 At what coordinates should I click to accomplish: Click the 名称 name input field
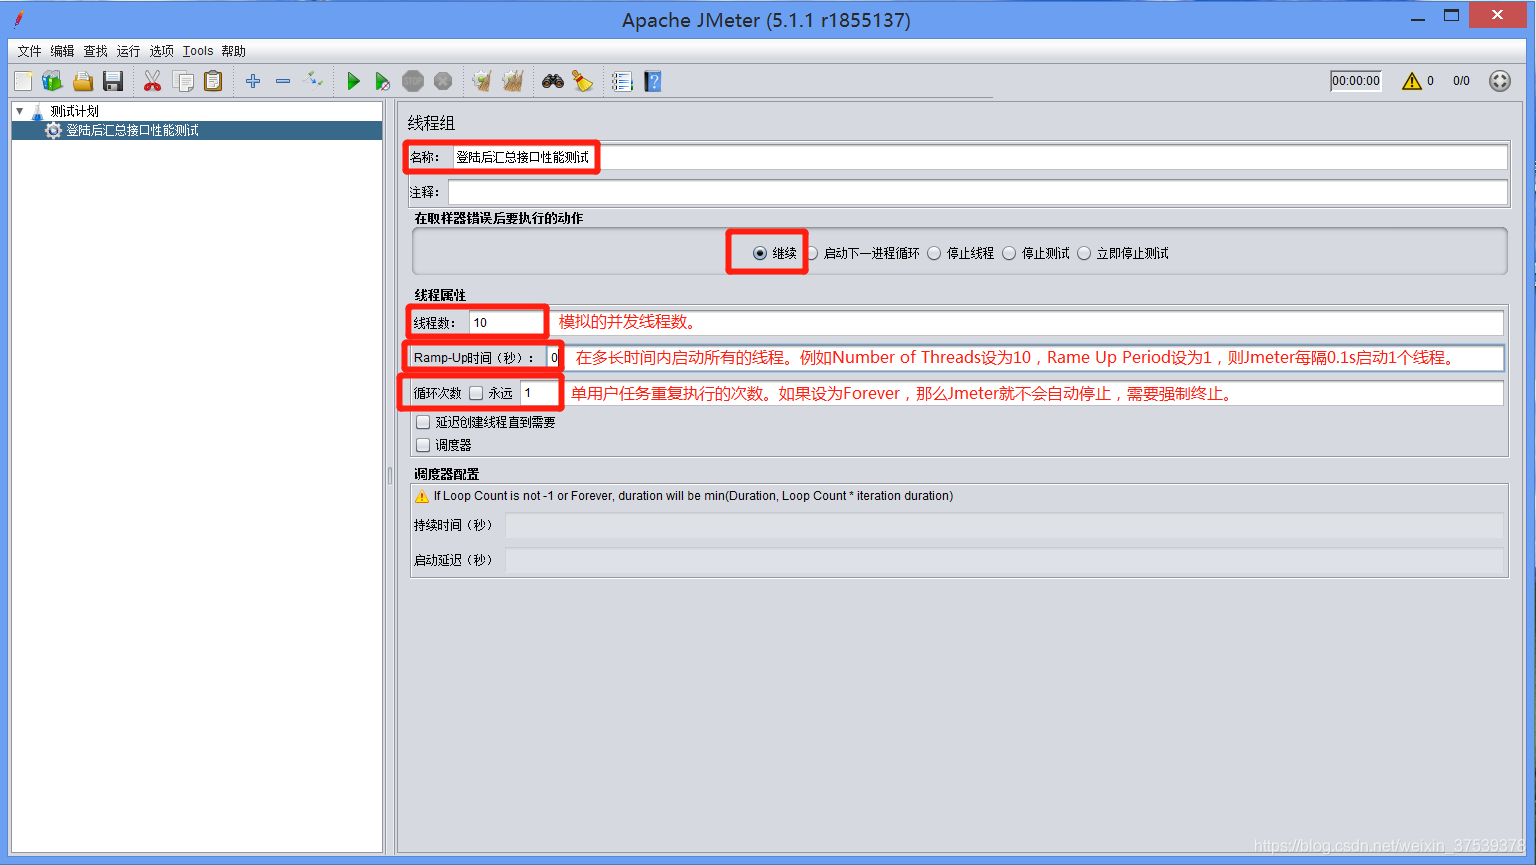pyautogui.click(x=979, y=157)
